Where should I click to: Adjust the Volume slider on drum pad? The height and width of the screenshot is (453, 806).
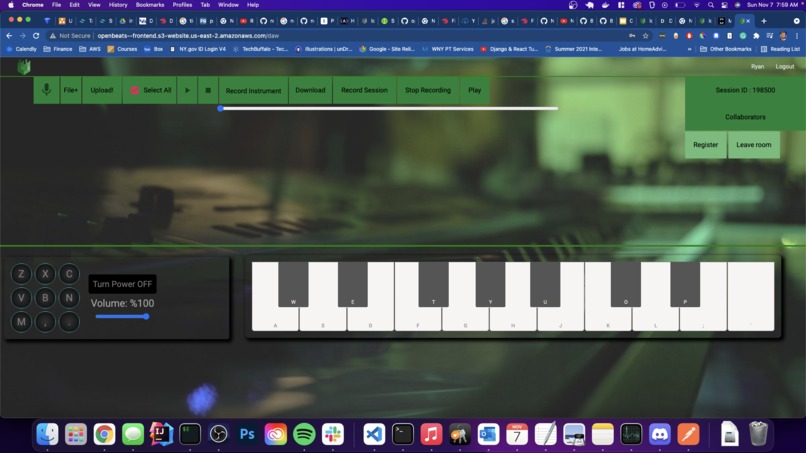tap(122, 317)
